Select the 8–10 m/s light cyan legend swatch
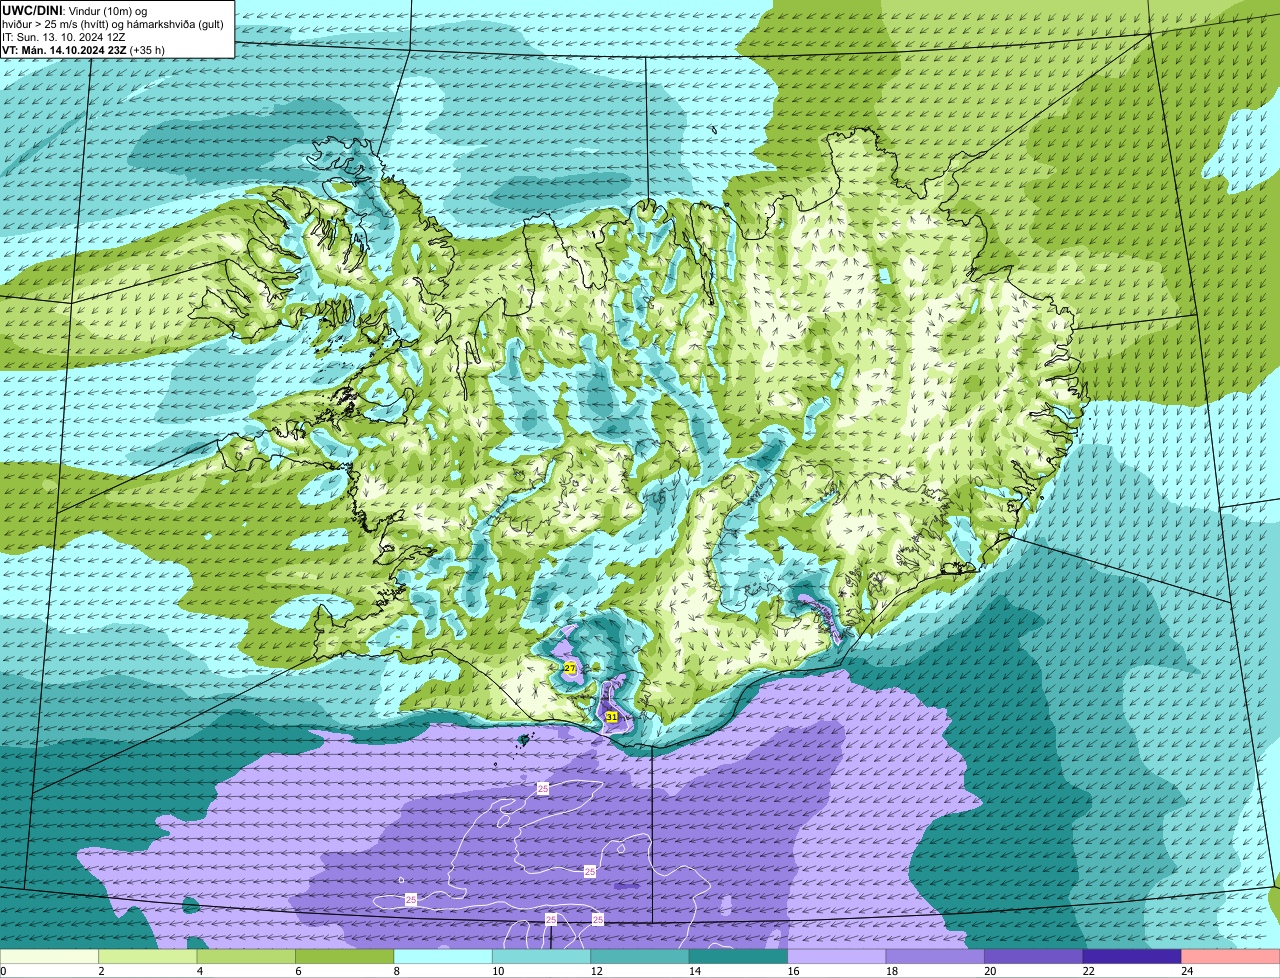Image resolution: width=1280 pixels, height=978 pixels. (x=443, y=957)
